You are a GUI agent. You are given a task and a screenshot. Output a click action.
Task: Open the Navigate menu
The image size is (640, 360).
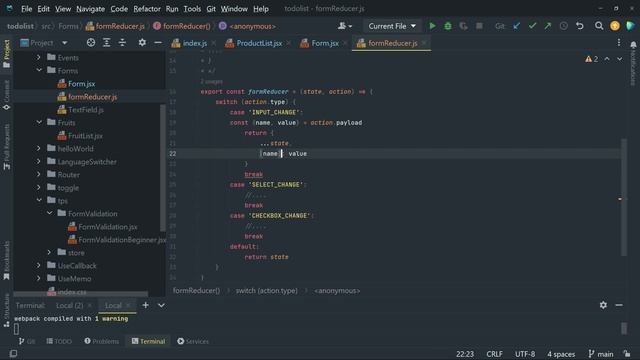[x=90, y=9]
